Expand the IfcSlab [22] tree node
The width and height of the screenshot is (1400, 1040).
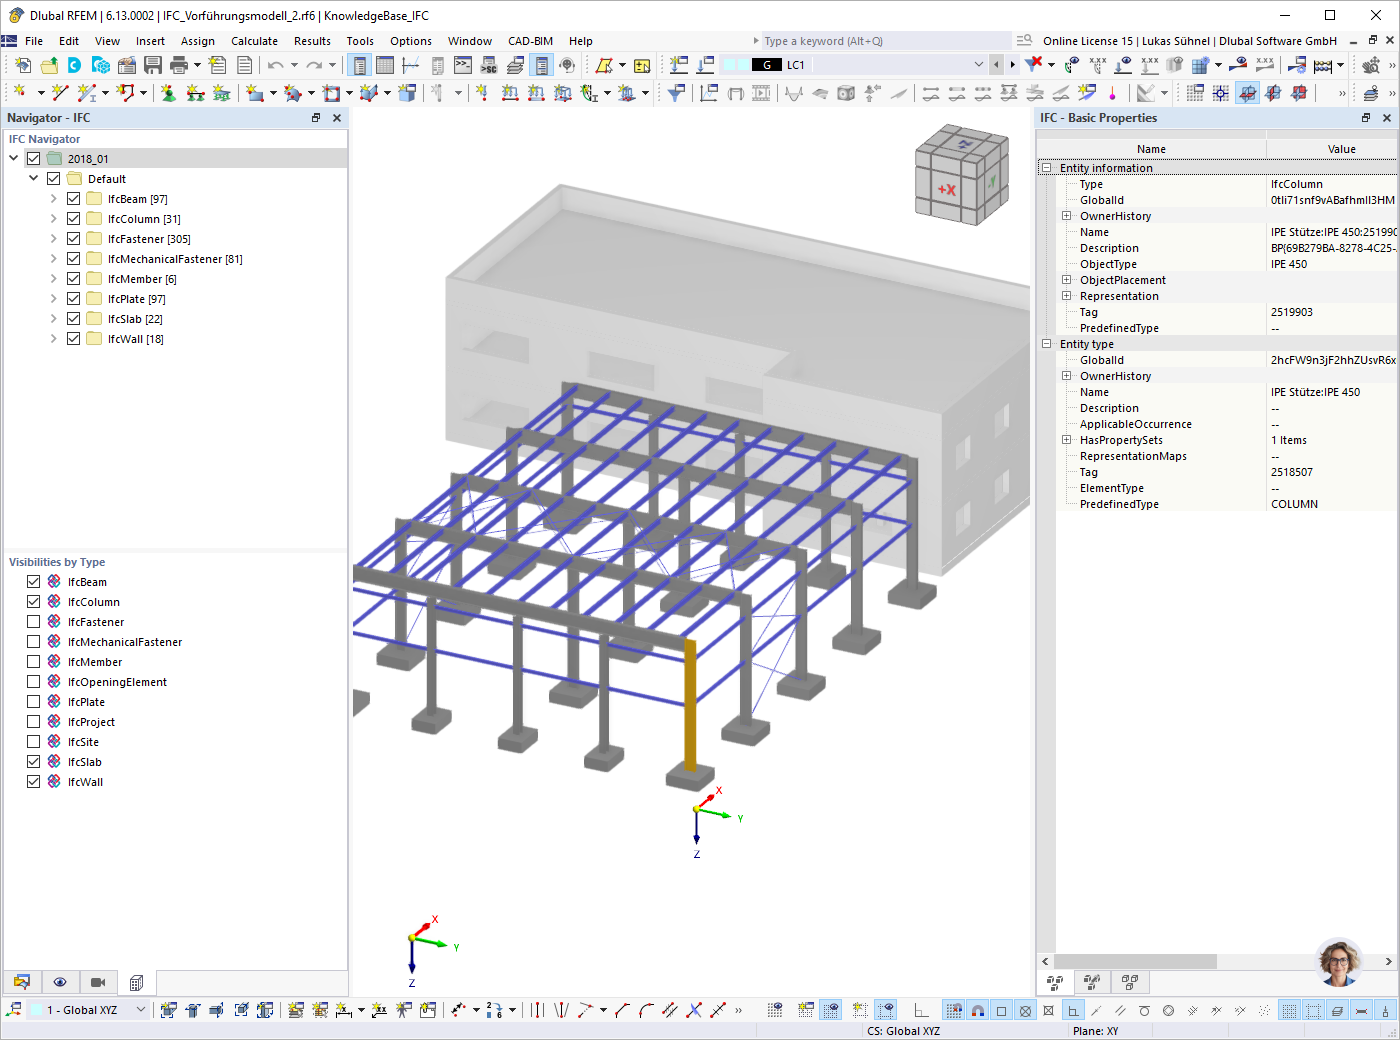pyautogui.click(x=54, y=319)
